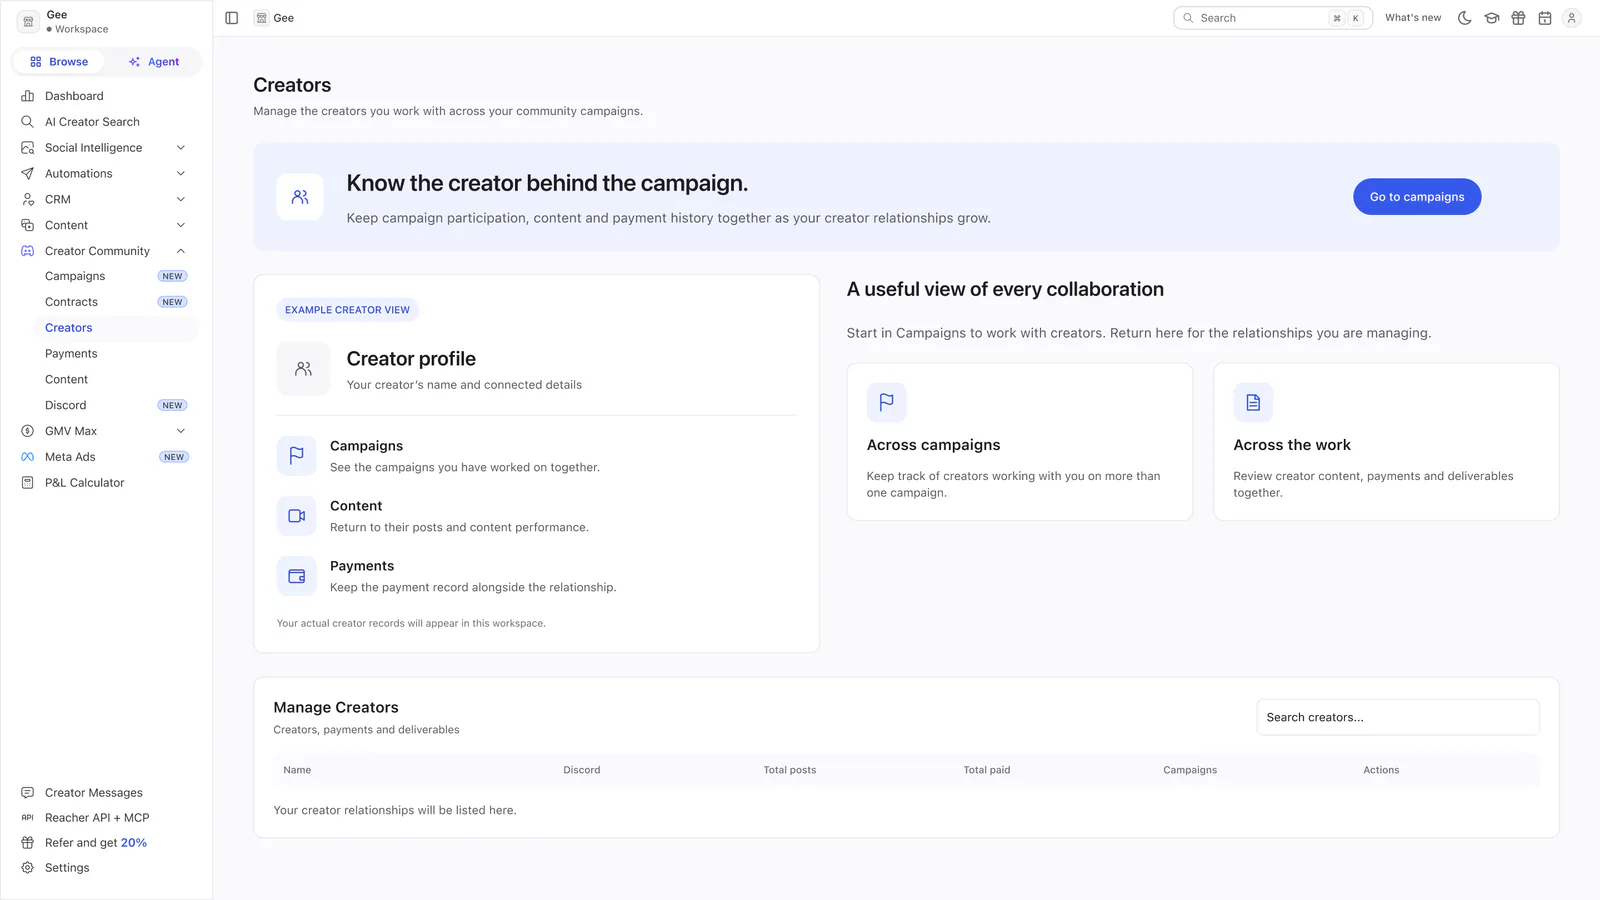Screen dimensions: 1600x900
Task: Focus the Search creators input
Action: coord(1398,717)
